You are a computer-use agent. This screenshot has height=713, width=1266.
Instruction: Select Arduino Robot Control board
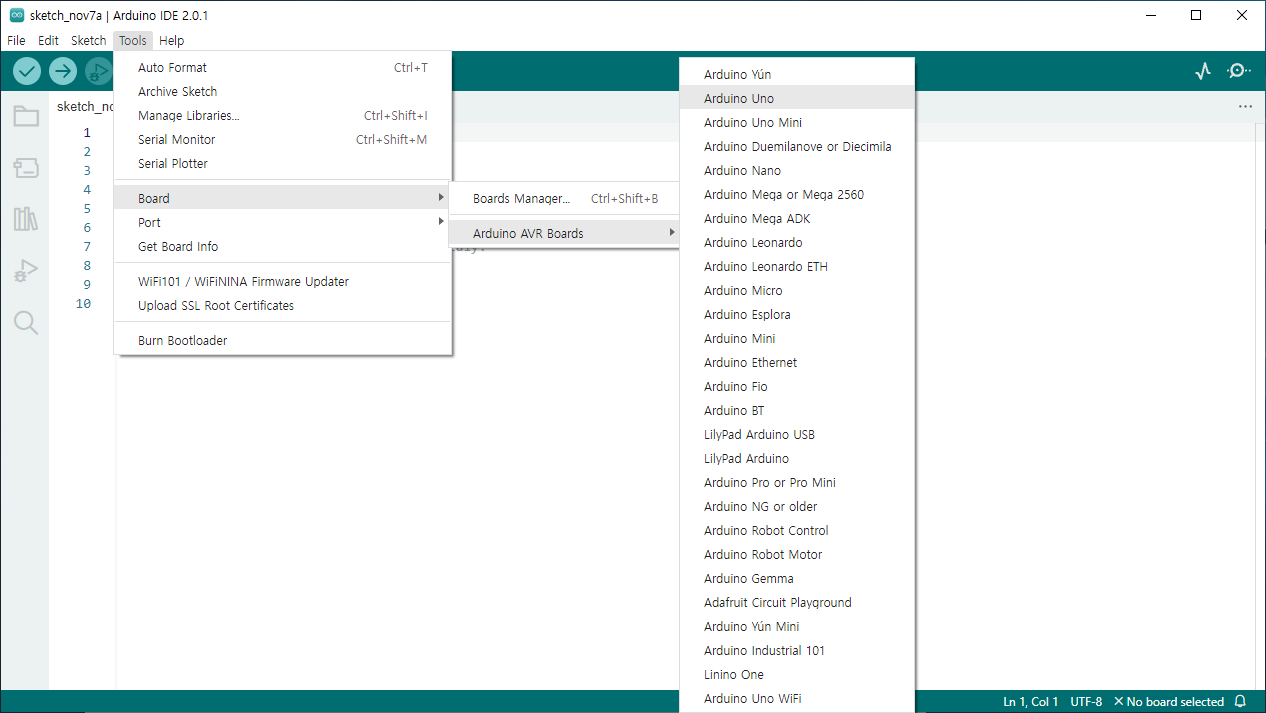(797, 531)
